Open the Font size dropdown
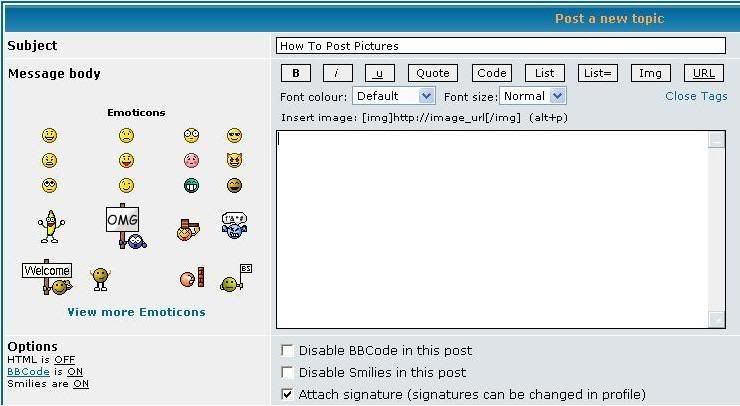Viewport: 740px width, 406px height. click(x=533, y=96)
